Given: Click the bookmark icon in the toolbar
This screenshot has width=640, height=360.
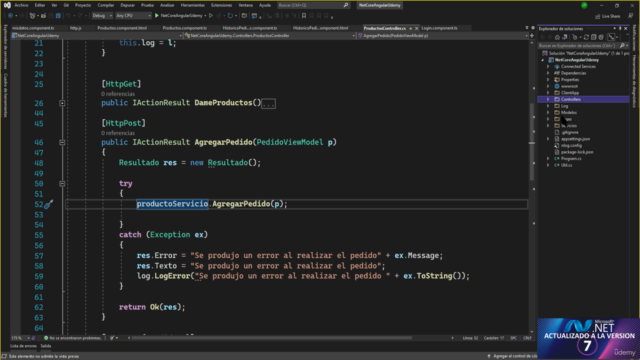Looking at the screenshot, I should [304, 16].
